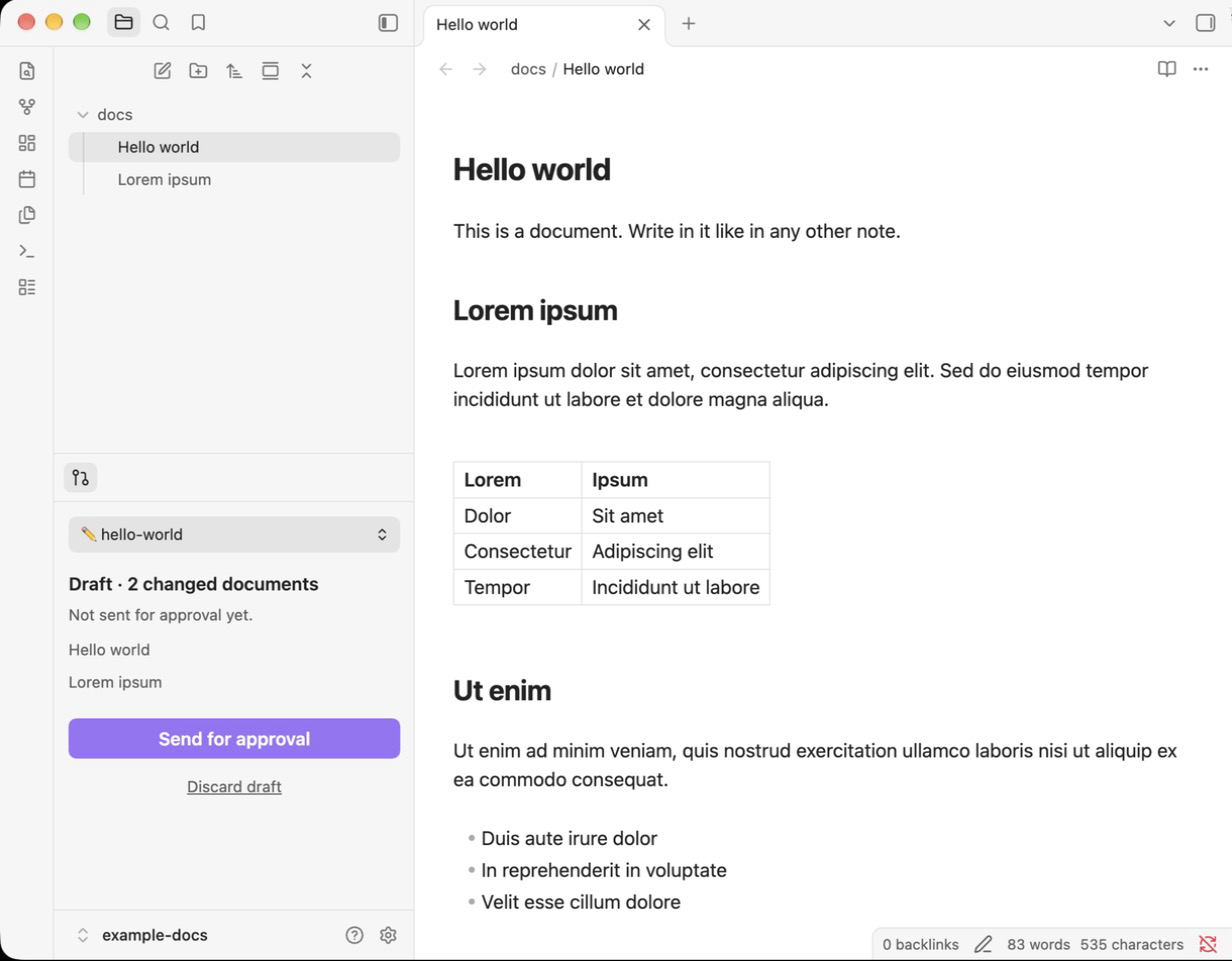Click the sync status icon in status bar
The width and height of the screenshot is (1232, 961).
pos(1207,944)
